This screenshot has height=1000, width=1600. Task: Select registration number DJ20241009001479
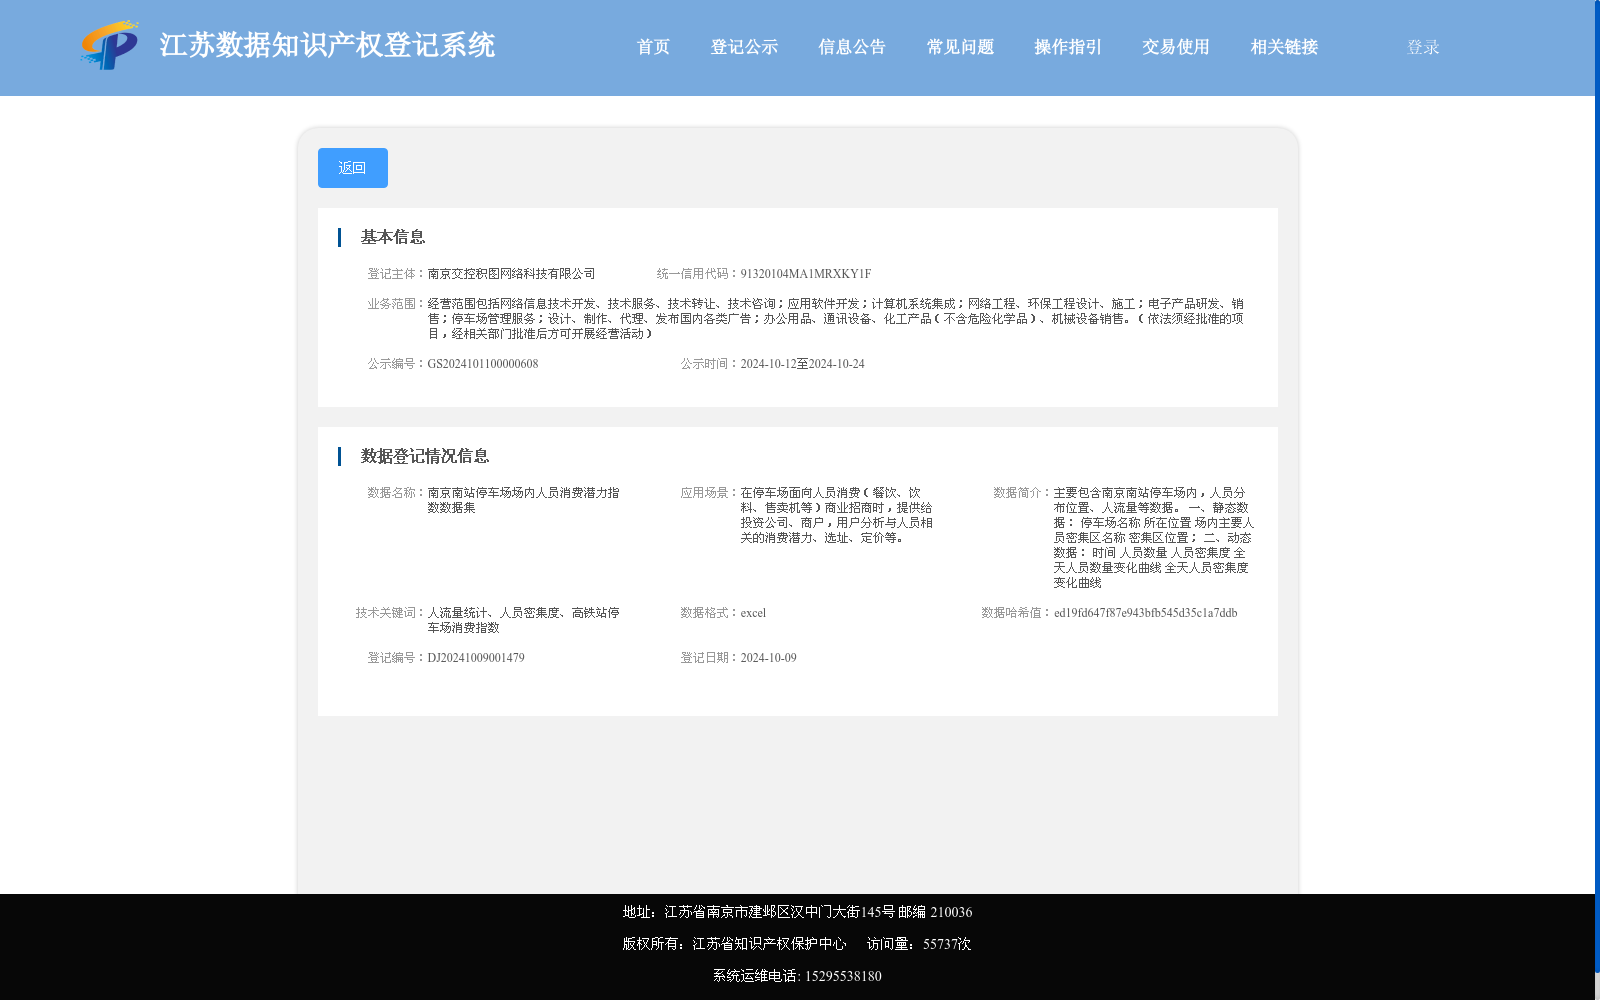(476, 658)
